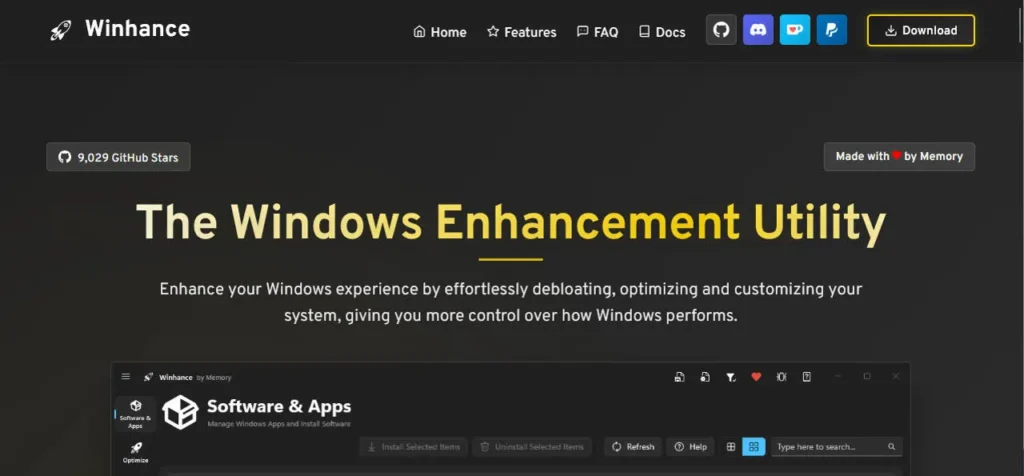Click the app preview screenshot title 'Winhance by Memory'
Image resolution: width=1024 pixels, height=476 pixels.
(x=195, y=377)
